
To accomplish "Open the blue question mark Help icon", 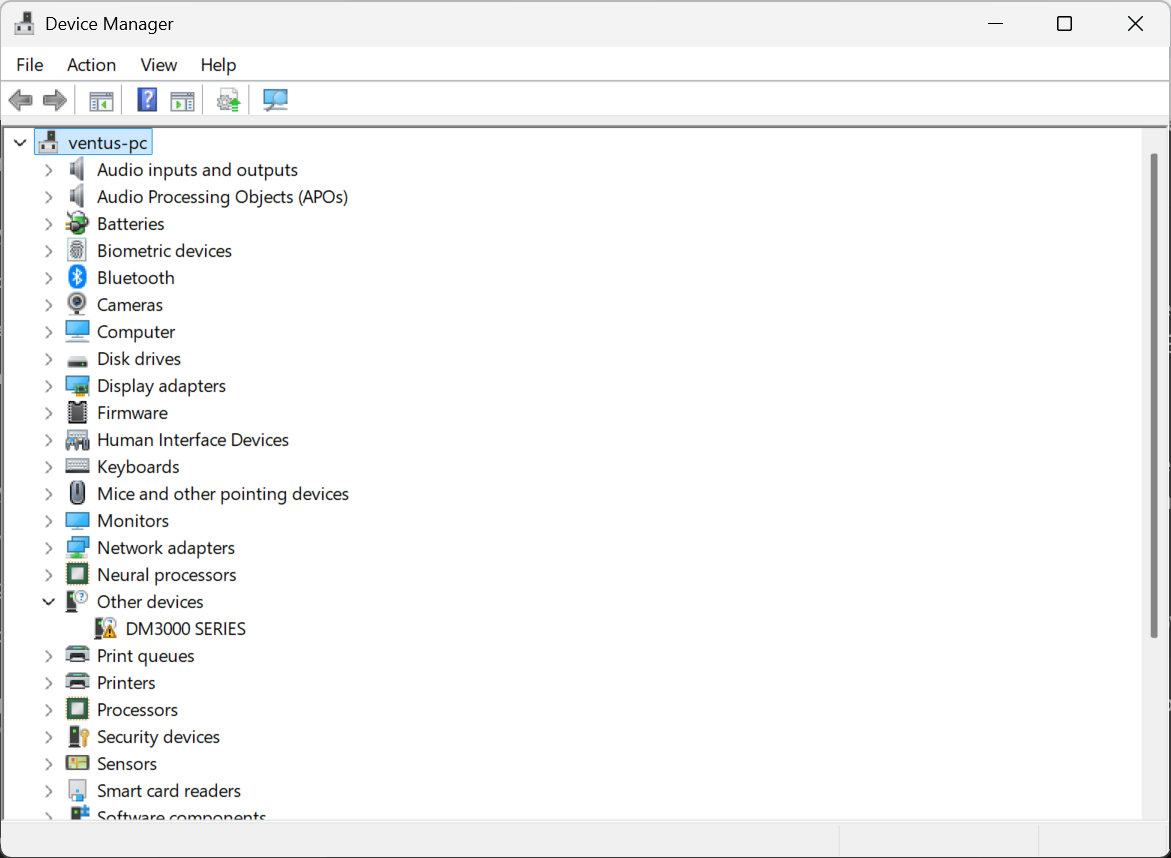I will point(147,99).
